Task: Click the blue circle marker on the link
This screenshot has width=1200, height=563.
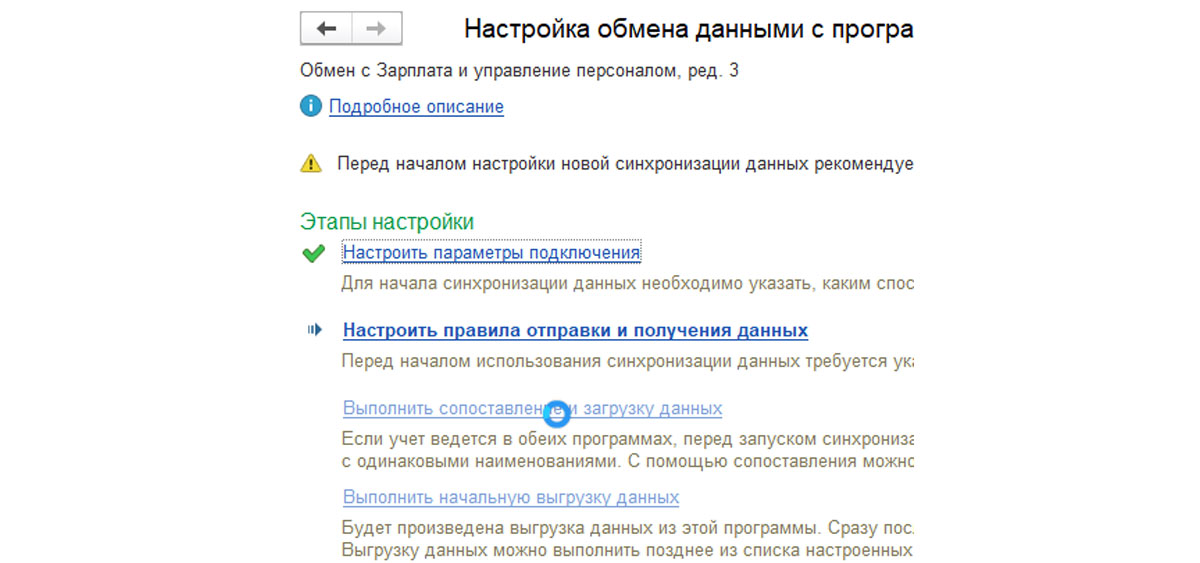Action: pyautogui.click(x=558, y=413)
